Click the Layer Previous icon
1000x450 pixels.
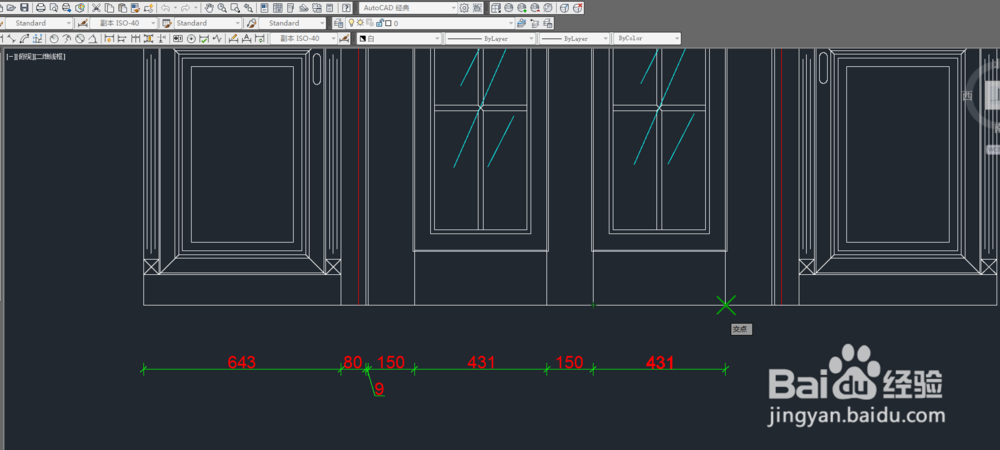[x=534, y=23]
